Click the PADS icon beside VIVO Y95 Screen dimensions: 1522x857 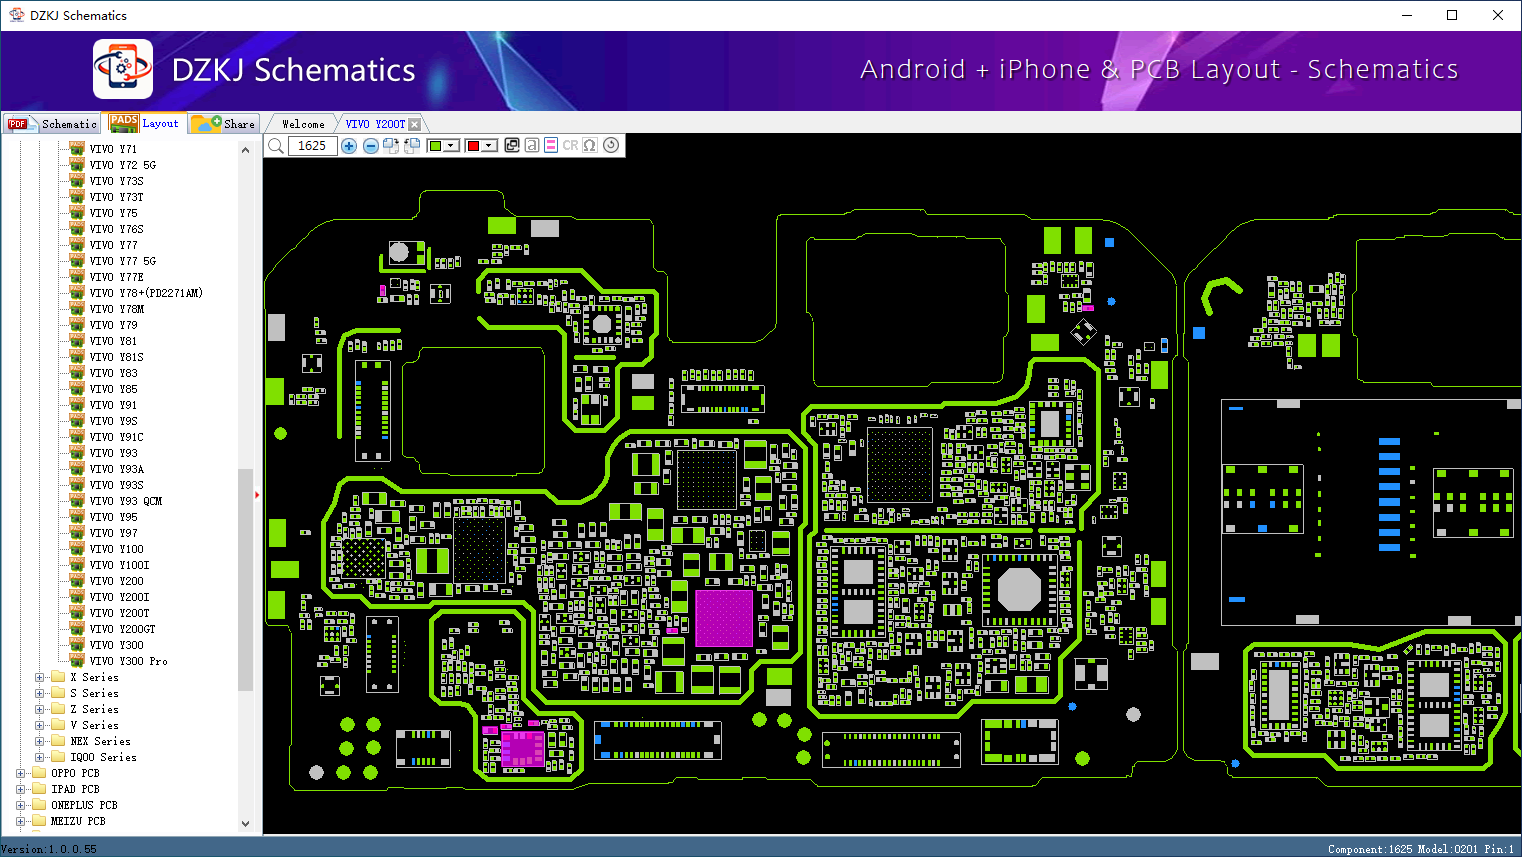click(77, 517)
